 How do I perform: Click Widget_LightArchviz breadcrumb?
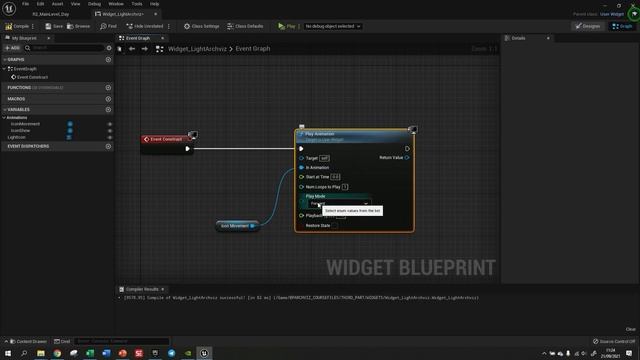[197, 49]
